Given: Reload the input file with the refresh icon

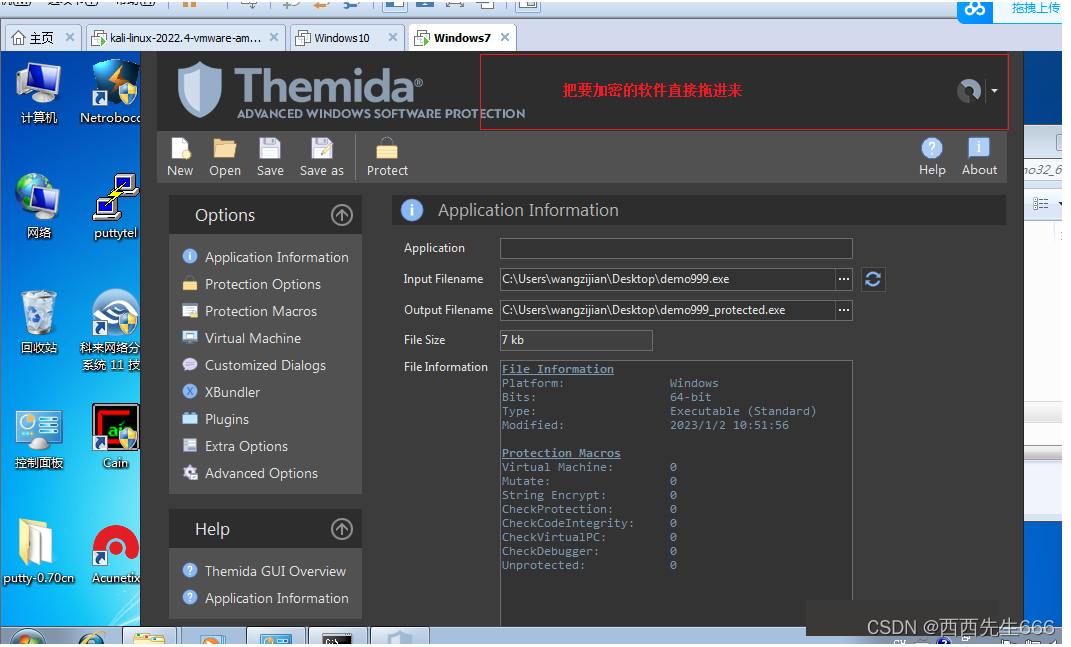Looking at the screenshot, I should click(873, 279).
